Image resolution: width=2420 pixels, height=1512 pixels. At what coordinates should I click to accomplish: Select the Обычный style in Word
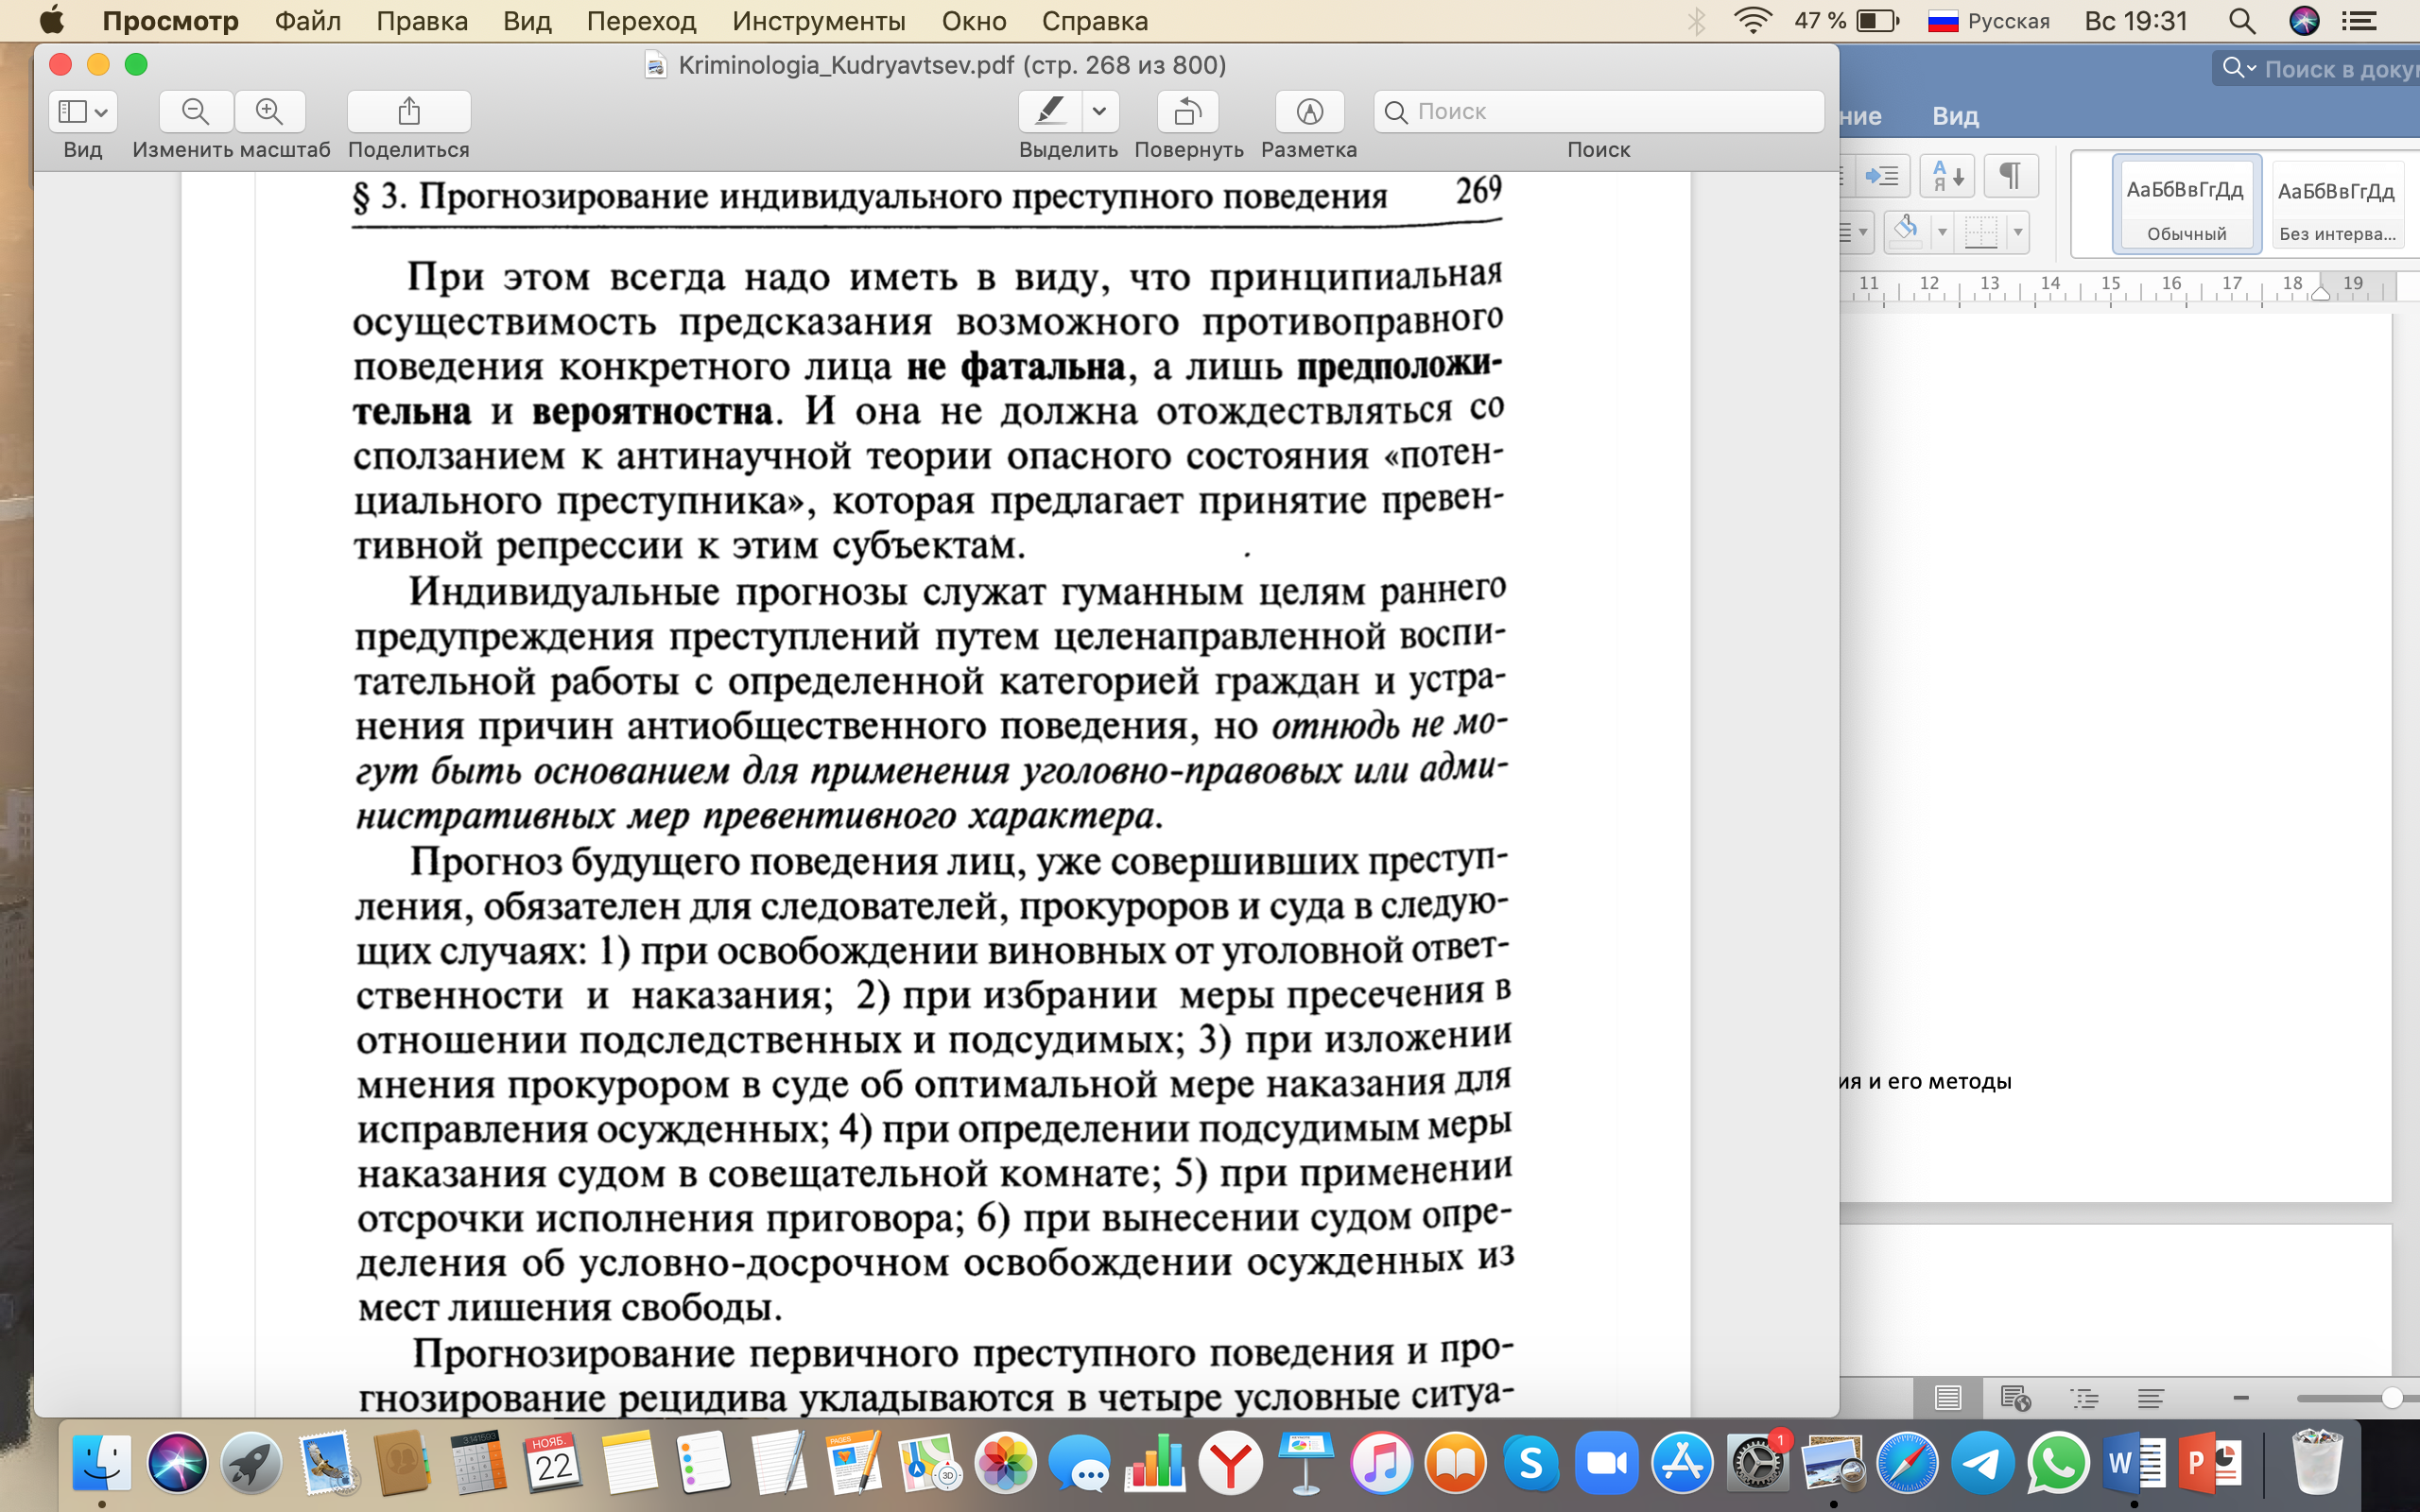2186,205
